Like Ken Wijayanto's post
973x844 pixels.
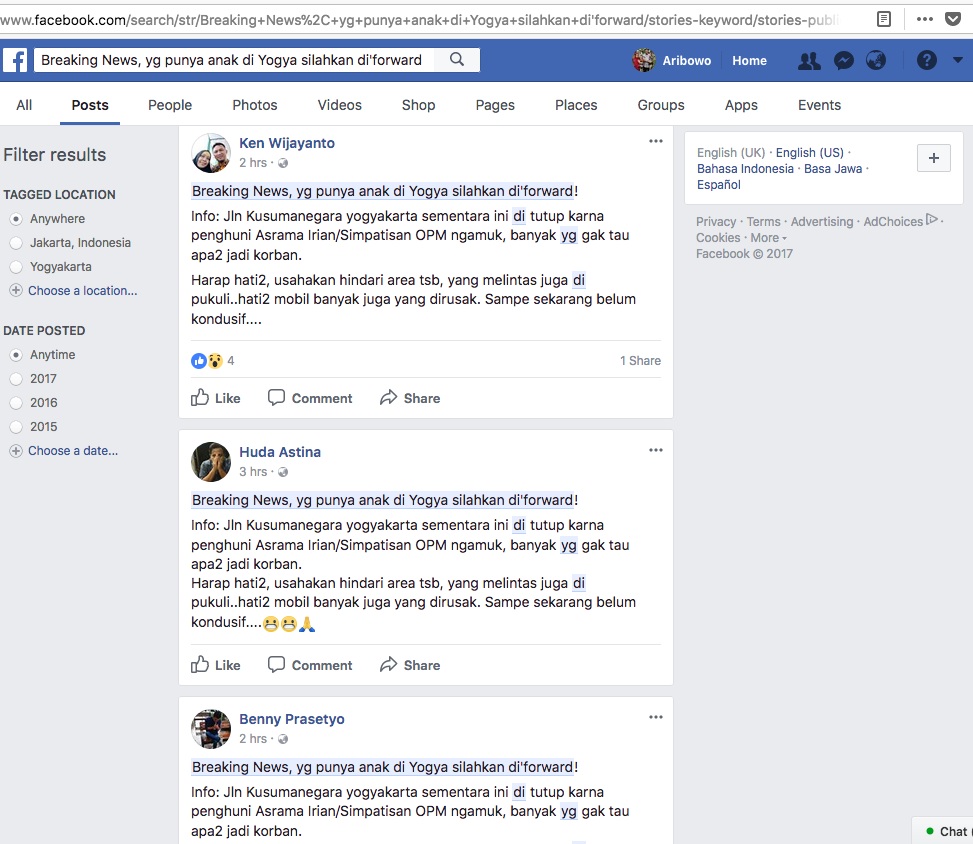[x=215, y=398]
